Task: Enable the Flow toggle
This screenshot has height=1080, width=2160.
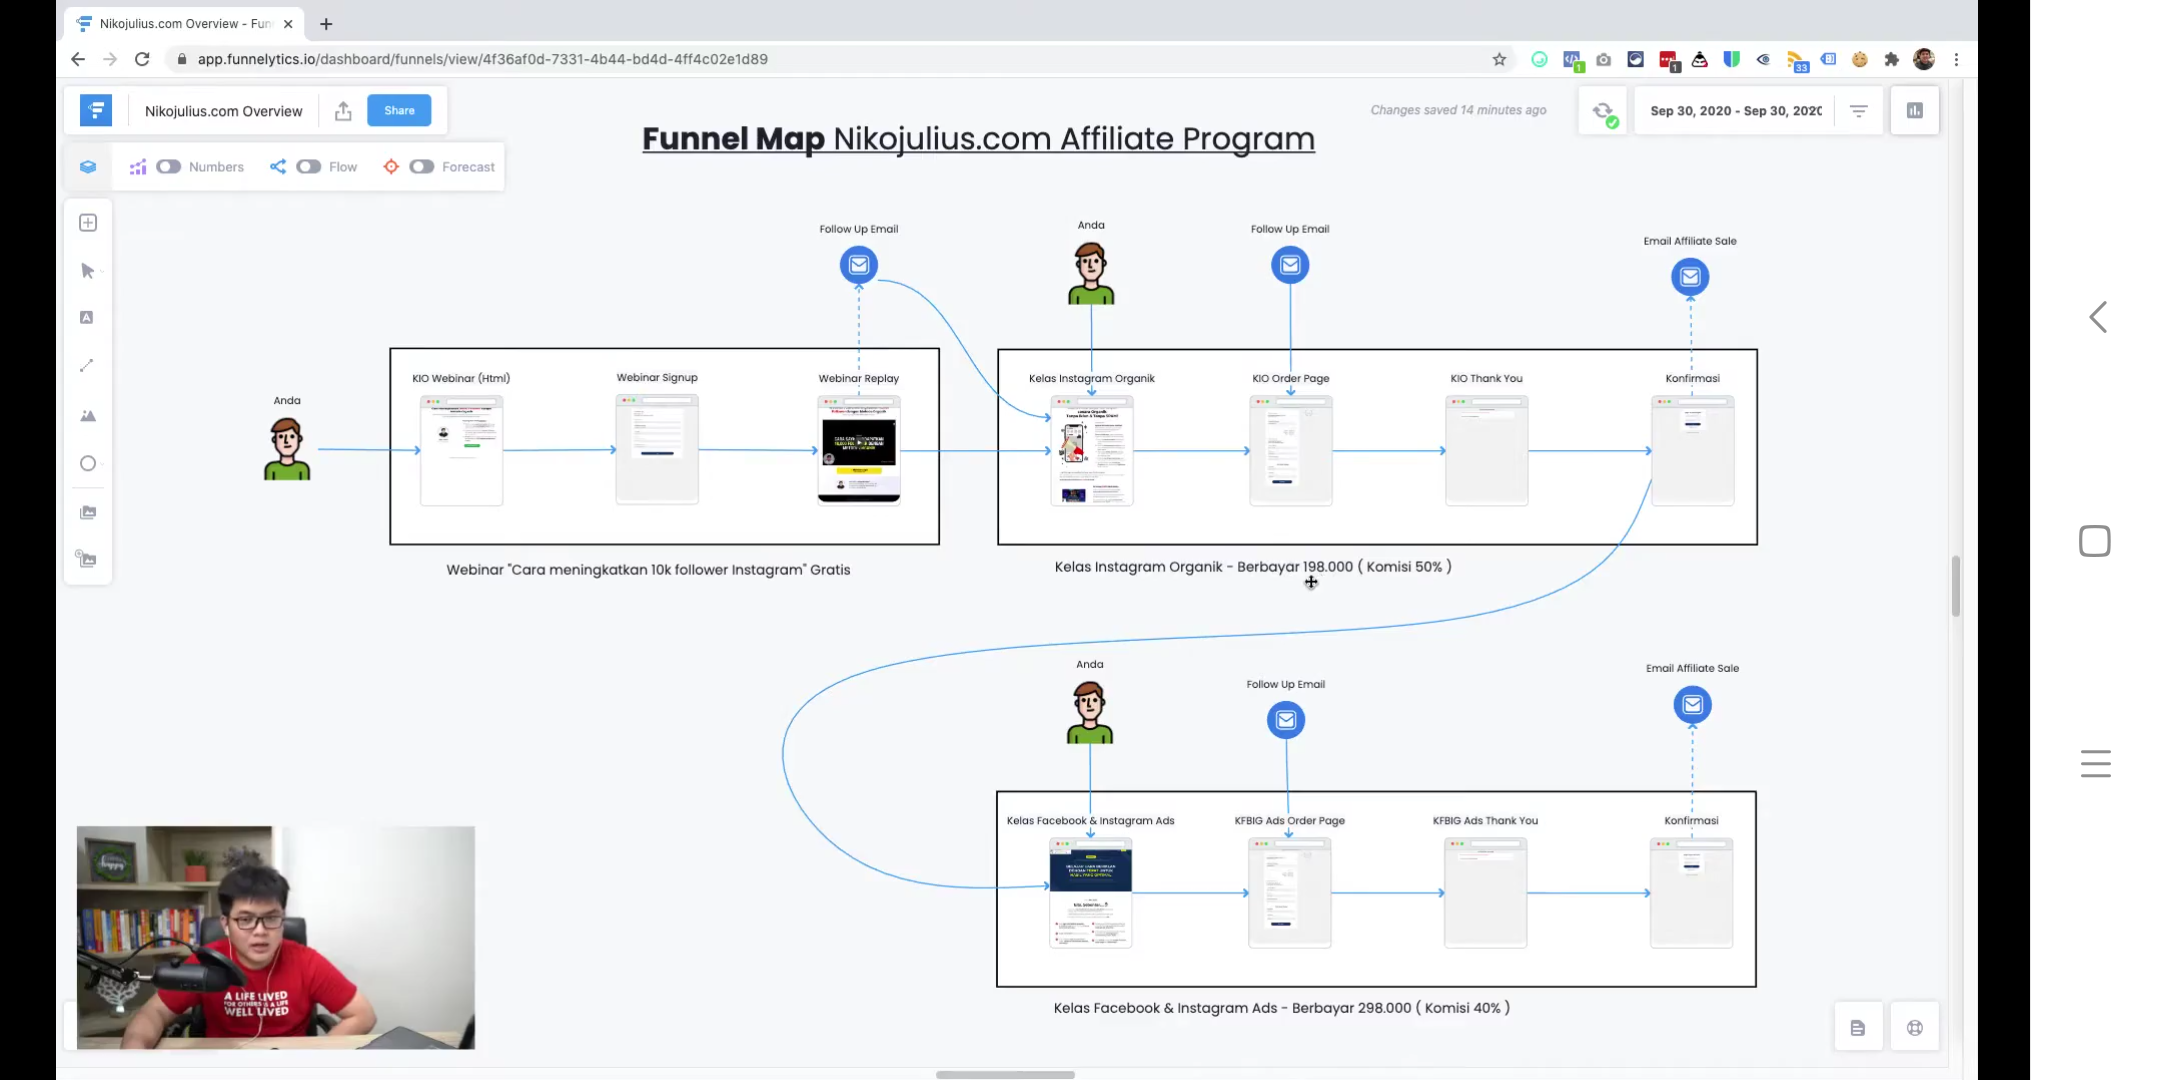Action: point(308,167)
